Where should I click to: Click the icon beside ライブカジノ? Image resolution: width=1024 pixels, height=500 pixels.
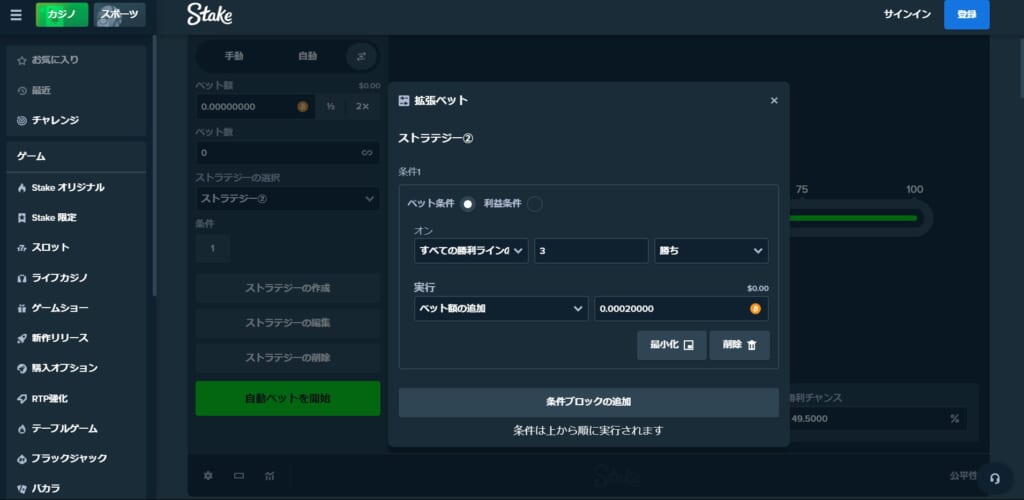(22, 278)
